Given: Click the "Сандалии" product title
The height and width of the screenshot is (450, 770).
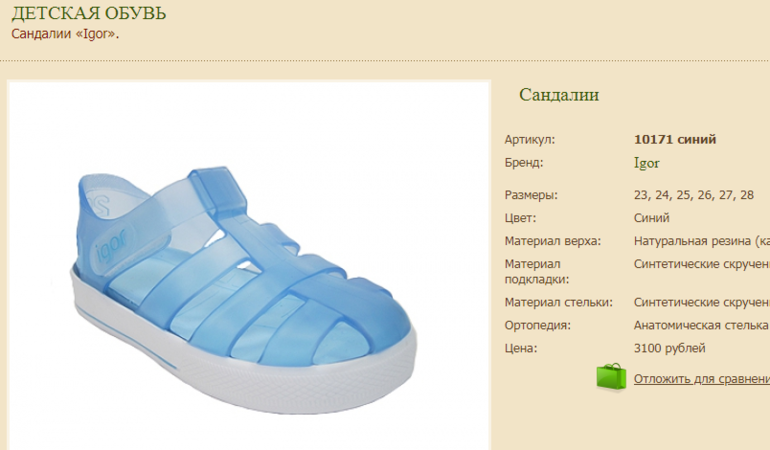Looking at the screenshot, I should pos(559,95).
